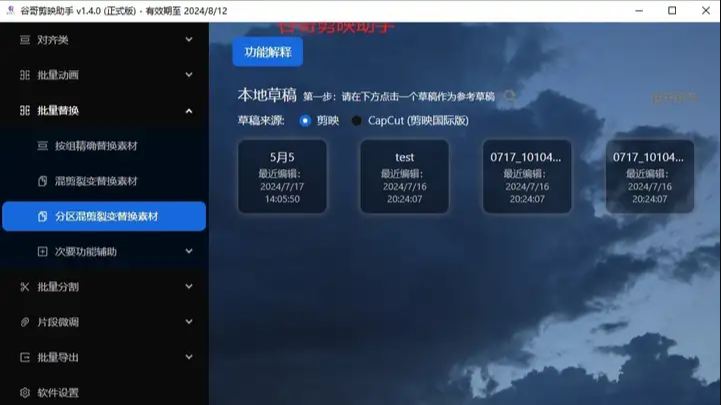Click the 批量导出 export icon

(x=25, y=357)
